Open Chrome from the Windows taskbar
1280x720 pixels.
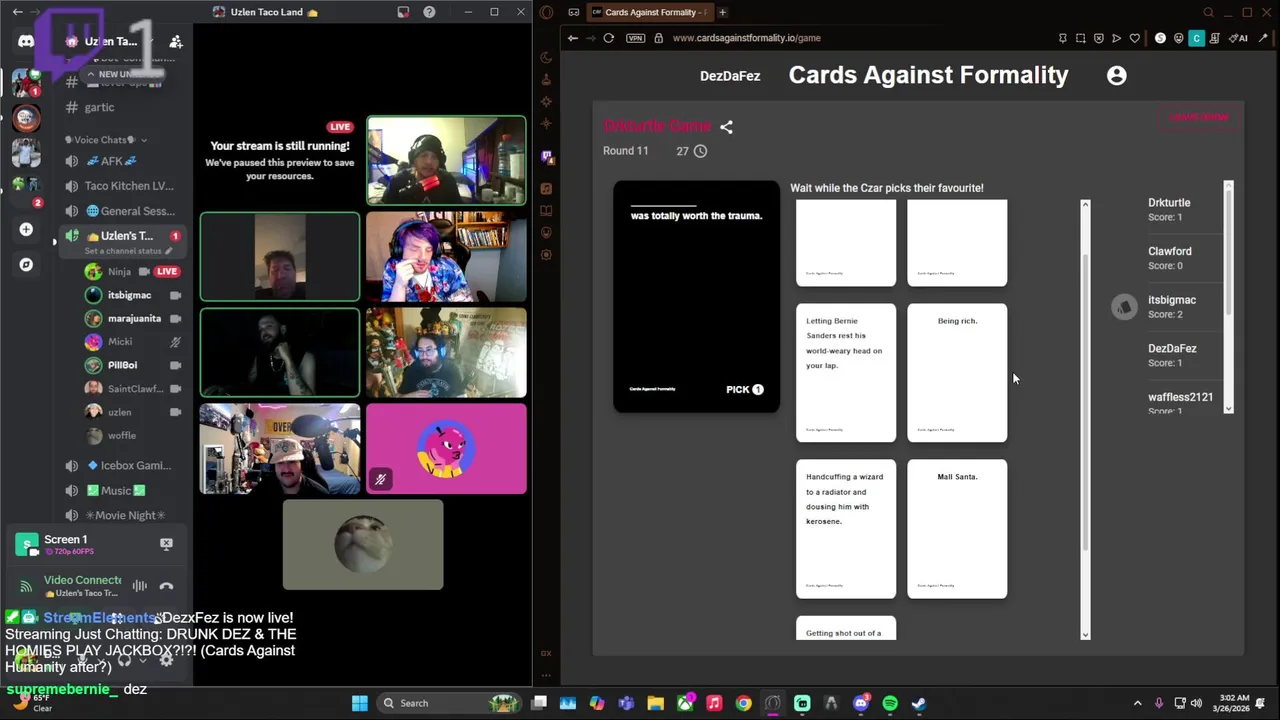coord(743,703)
